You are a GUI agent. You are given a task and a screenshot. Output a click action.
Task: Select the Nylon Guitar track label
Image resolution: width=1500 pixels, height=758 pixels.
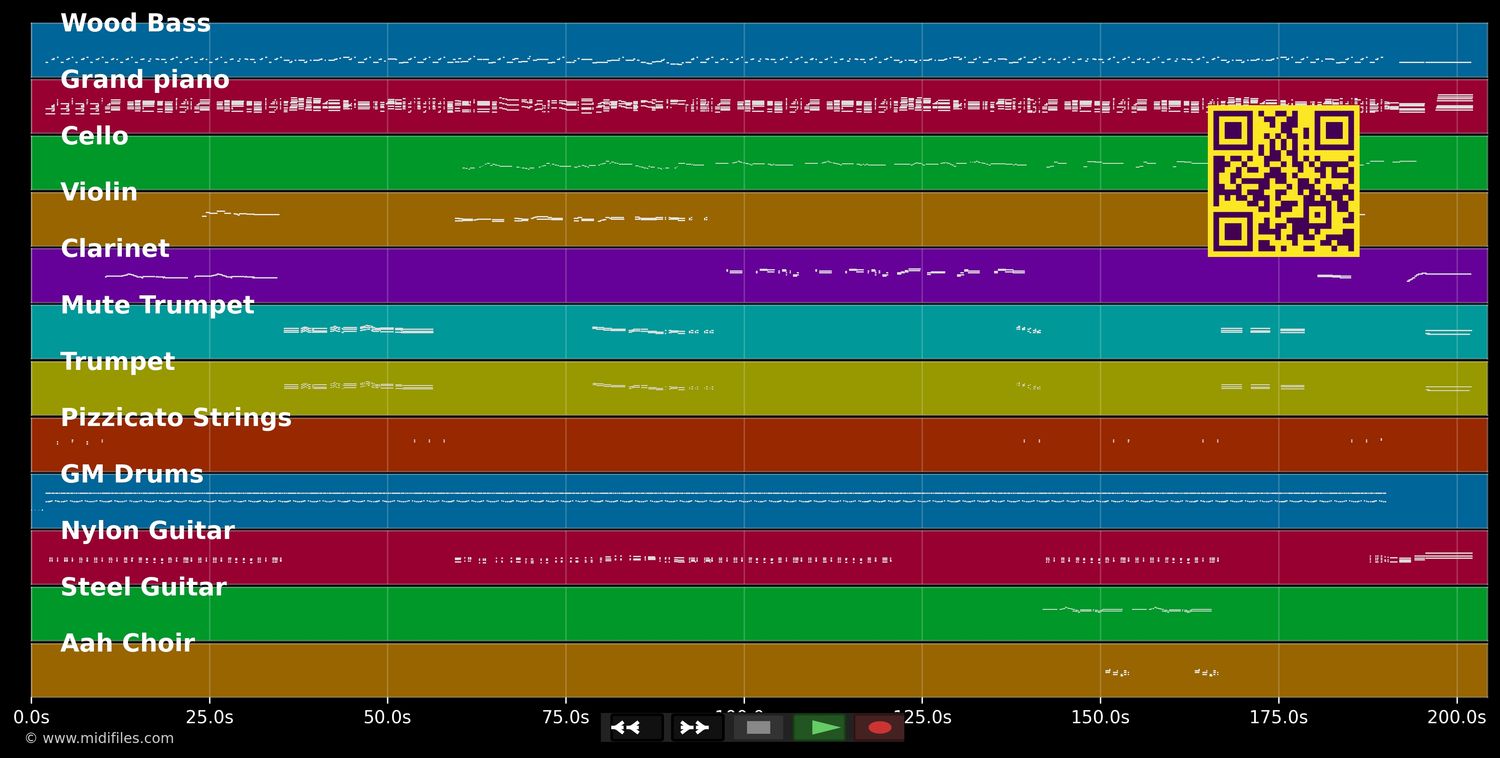point(148,531)
